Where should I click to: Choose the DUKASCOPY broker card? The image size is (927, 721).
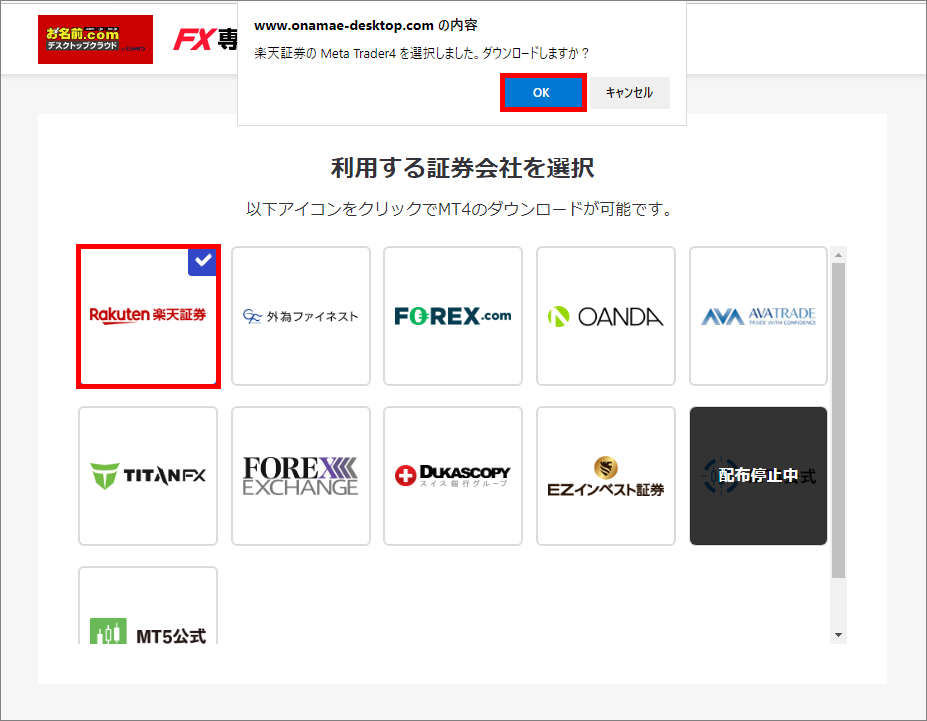(x=453, y=476)
